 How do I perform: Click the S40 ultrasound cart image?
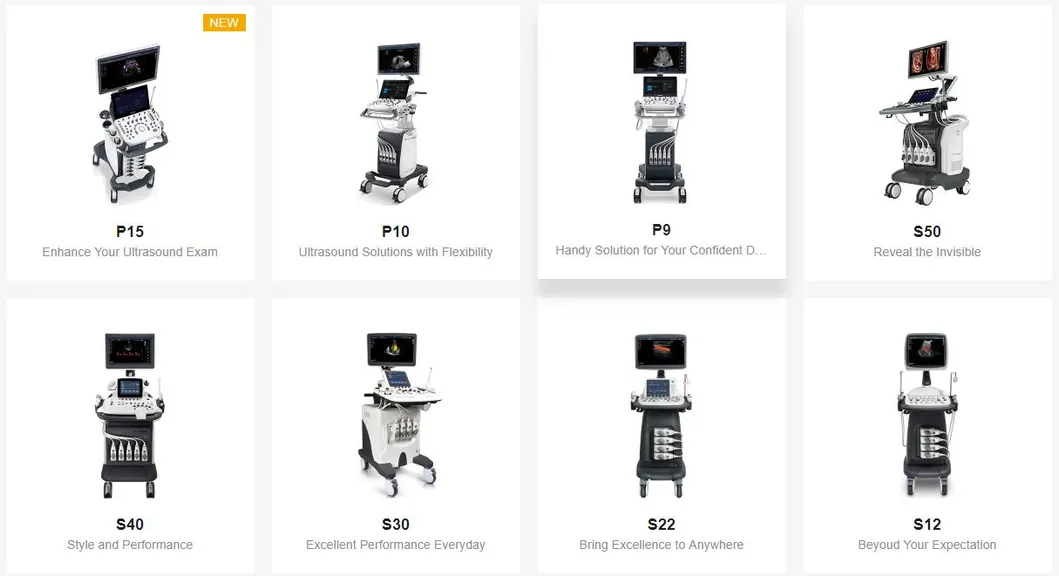click(130, 415)
